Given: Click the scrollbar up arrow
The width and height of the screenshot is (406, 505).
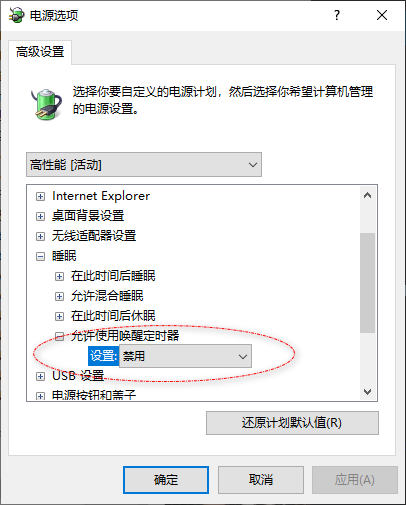Looking at the screenshot, I should tap(368, 196).
